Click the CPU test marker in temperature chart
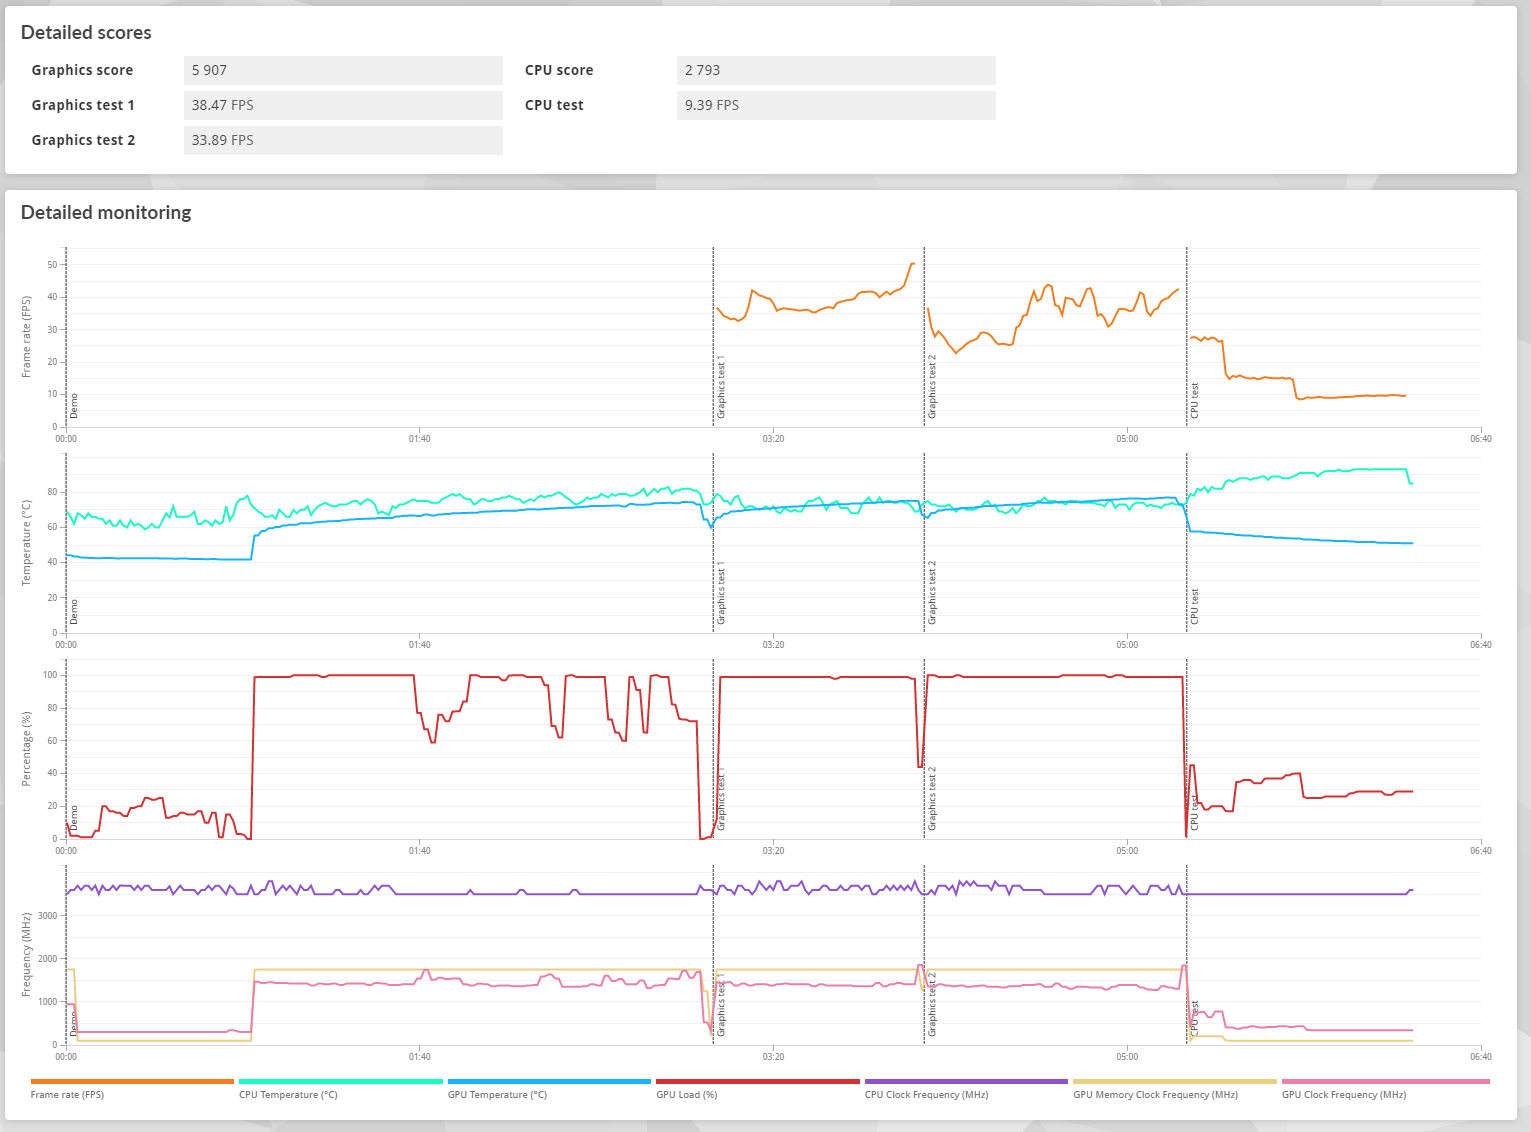Viewport: 1531px width, 1132px height. [1194, 607]
